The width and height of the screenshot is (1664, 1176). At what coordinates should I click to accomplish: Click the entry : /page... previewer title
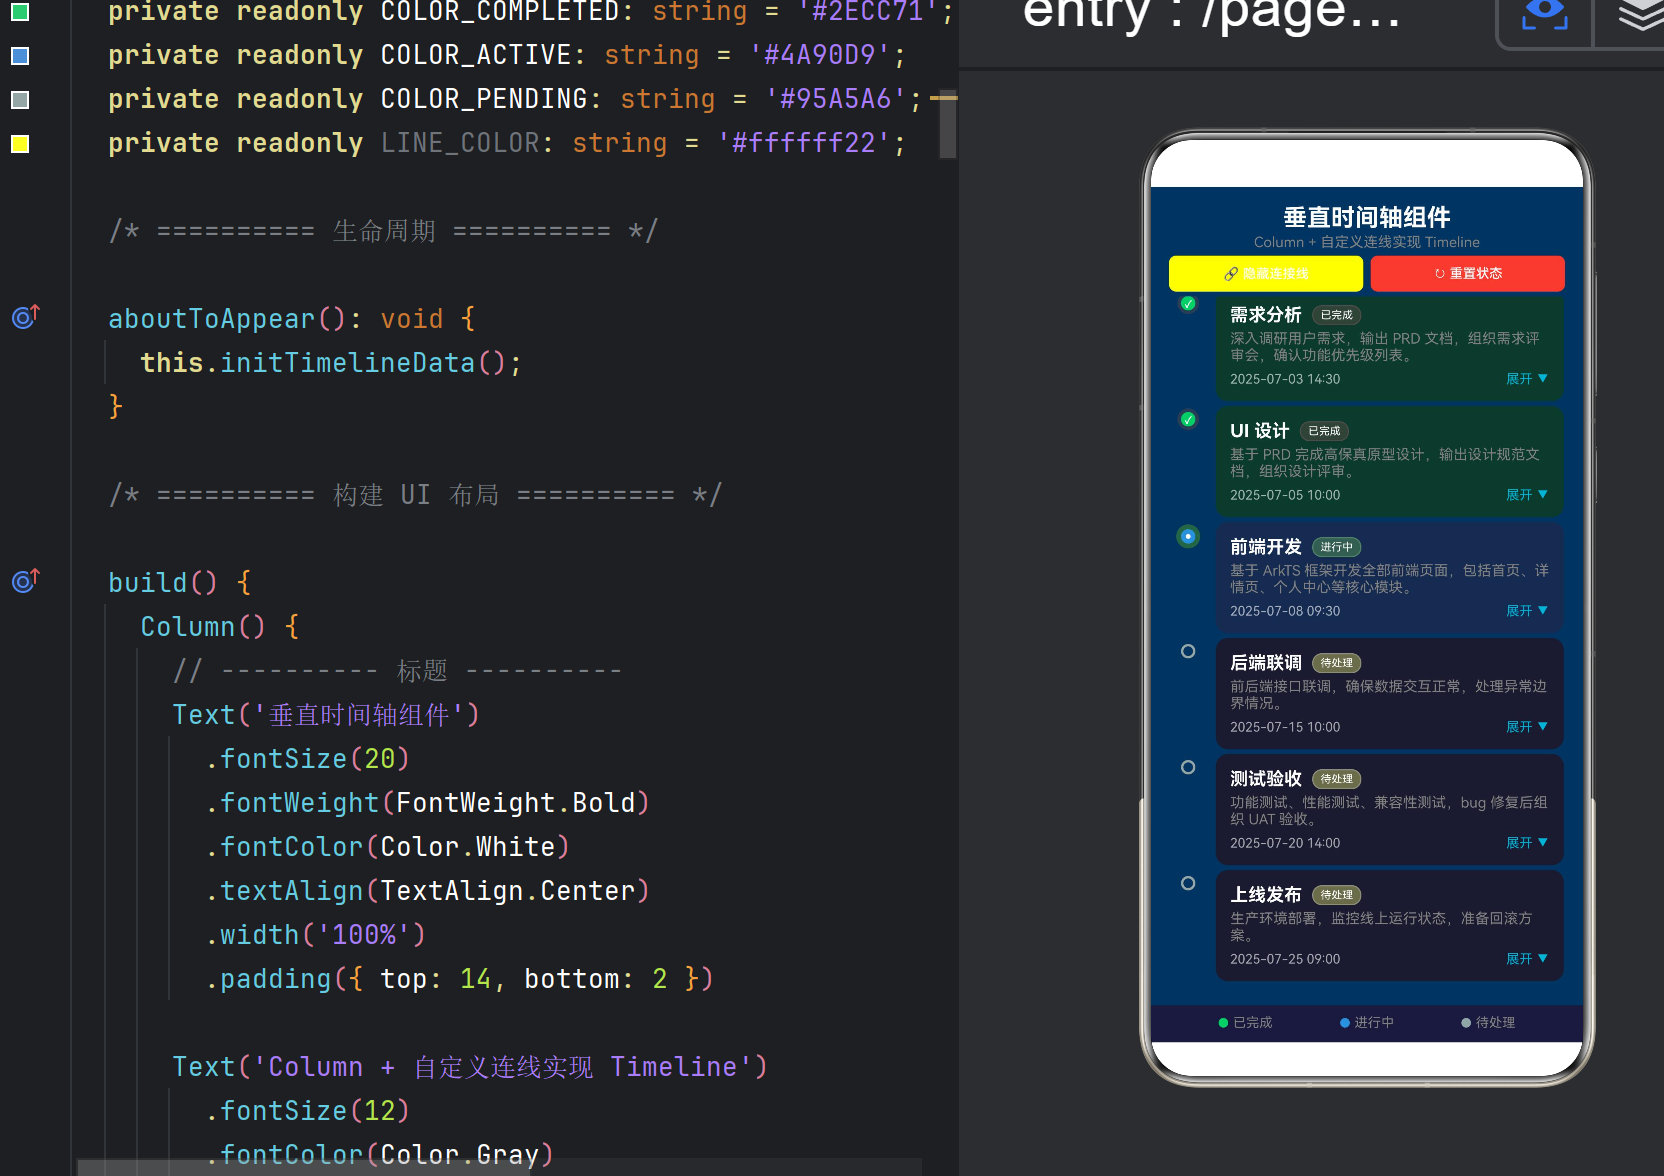pos(1211,13)
